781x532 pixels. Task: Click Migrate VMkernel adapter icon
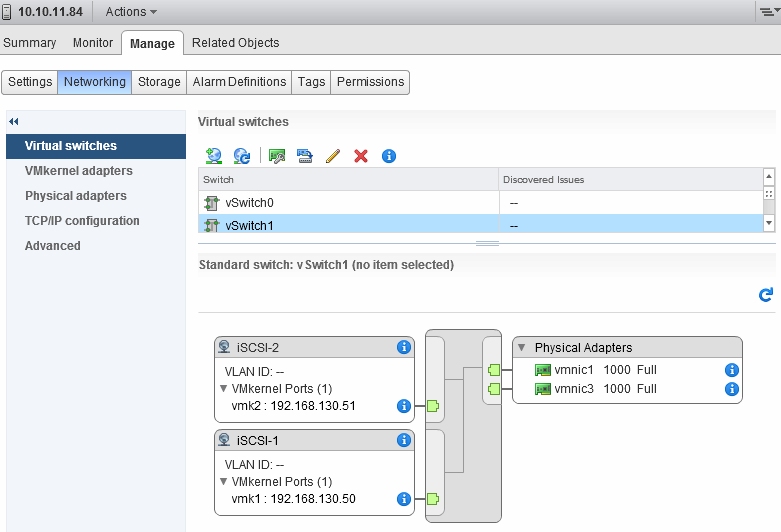305,156
